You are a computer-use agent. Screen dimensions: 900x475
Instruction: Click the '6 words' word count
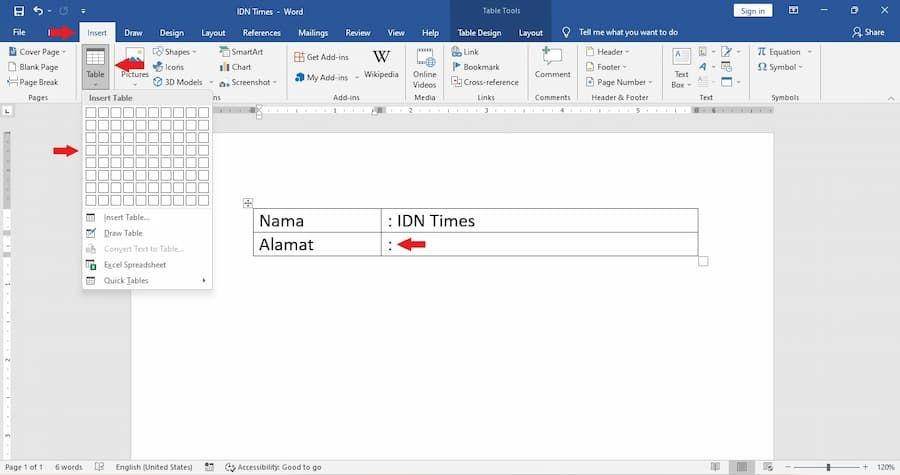coord(68,467)
